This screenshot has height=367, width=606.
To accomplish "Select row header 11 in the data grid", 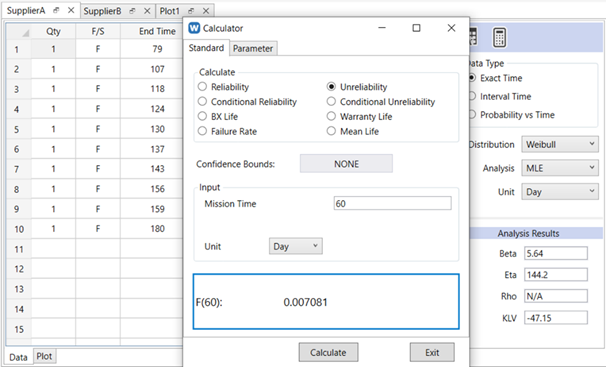I will pos(19,249).
